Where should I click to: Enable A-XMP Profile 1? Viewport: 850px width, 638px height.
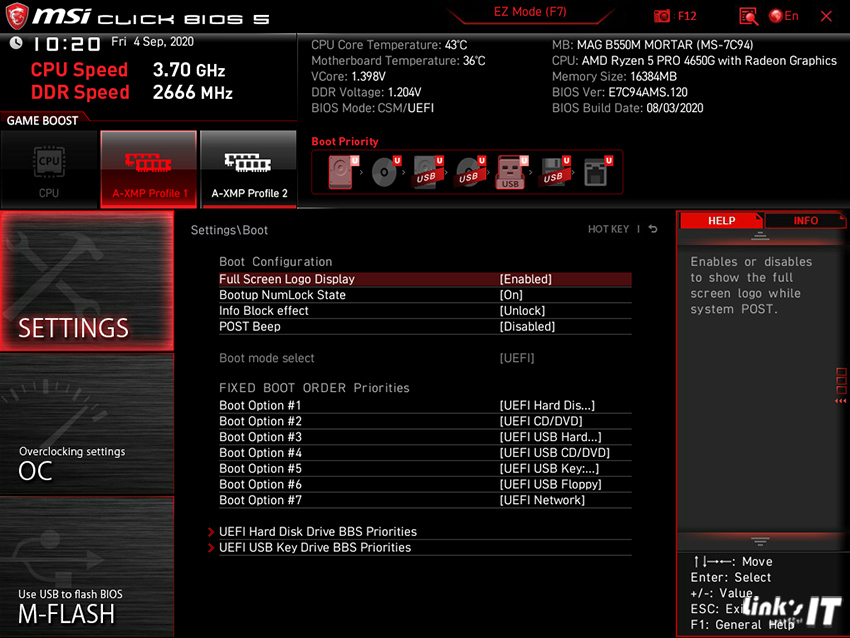(x=149, y=169)
